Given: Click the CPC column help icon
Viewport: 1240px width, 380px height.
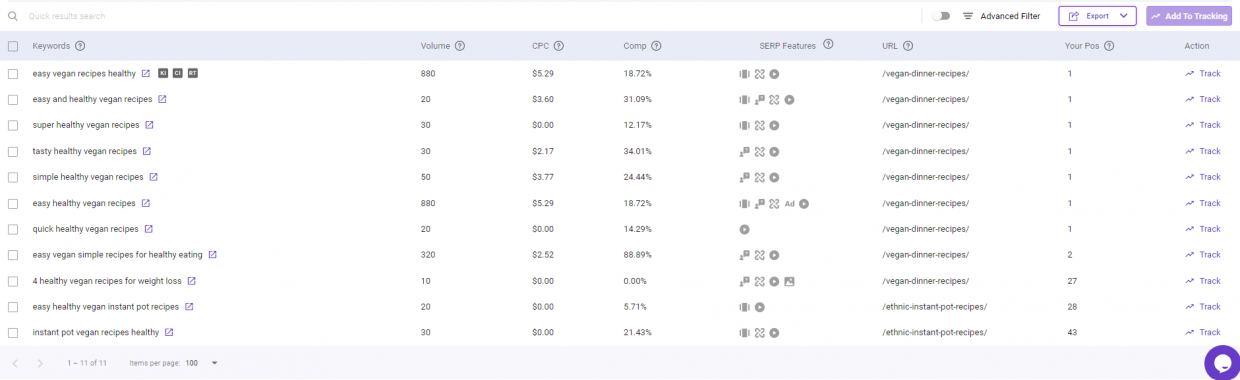Looking at the screenshot, I should click(559, 46).
